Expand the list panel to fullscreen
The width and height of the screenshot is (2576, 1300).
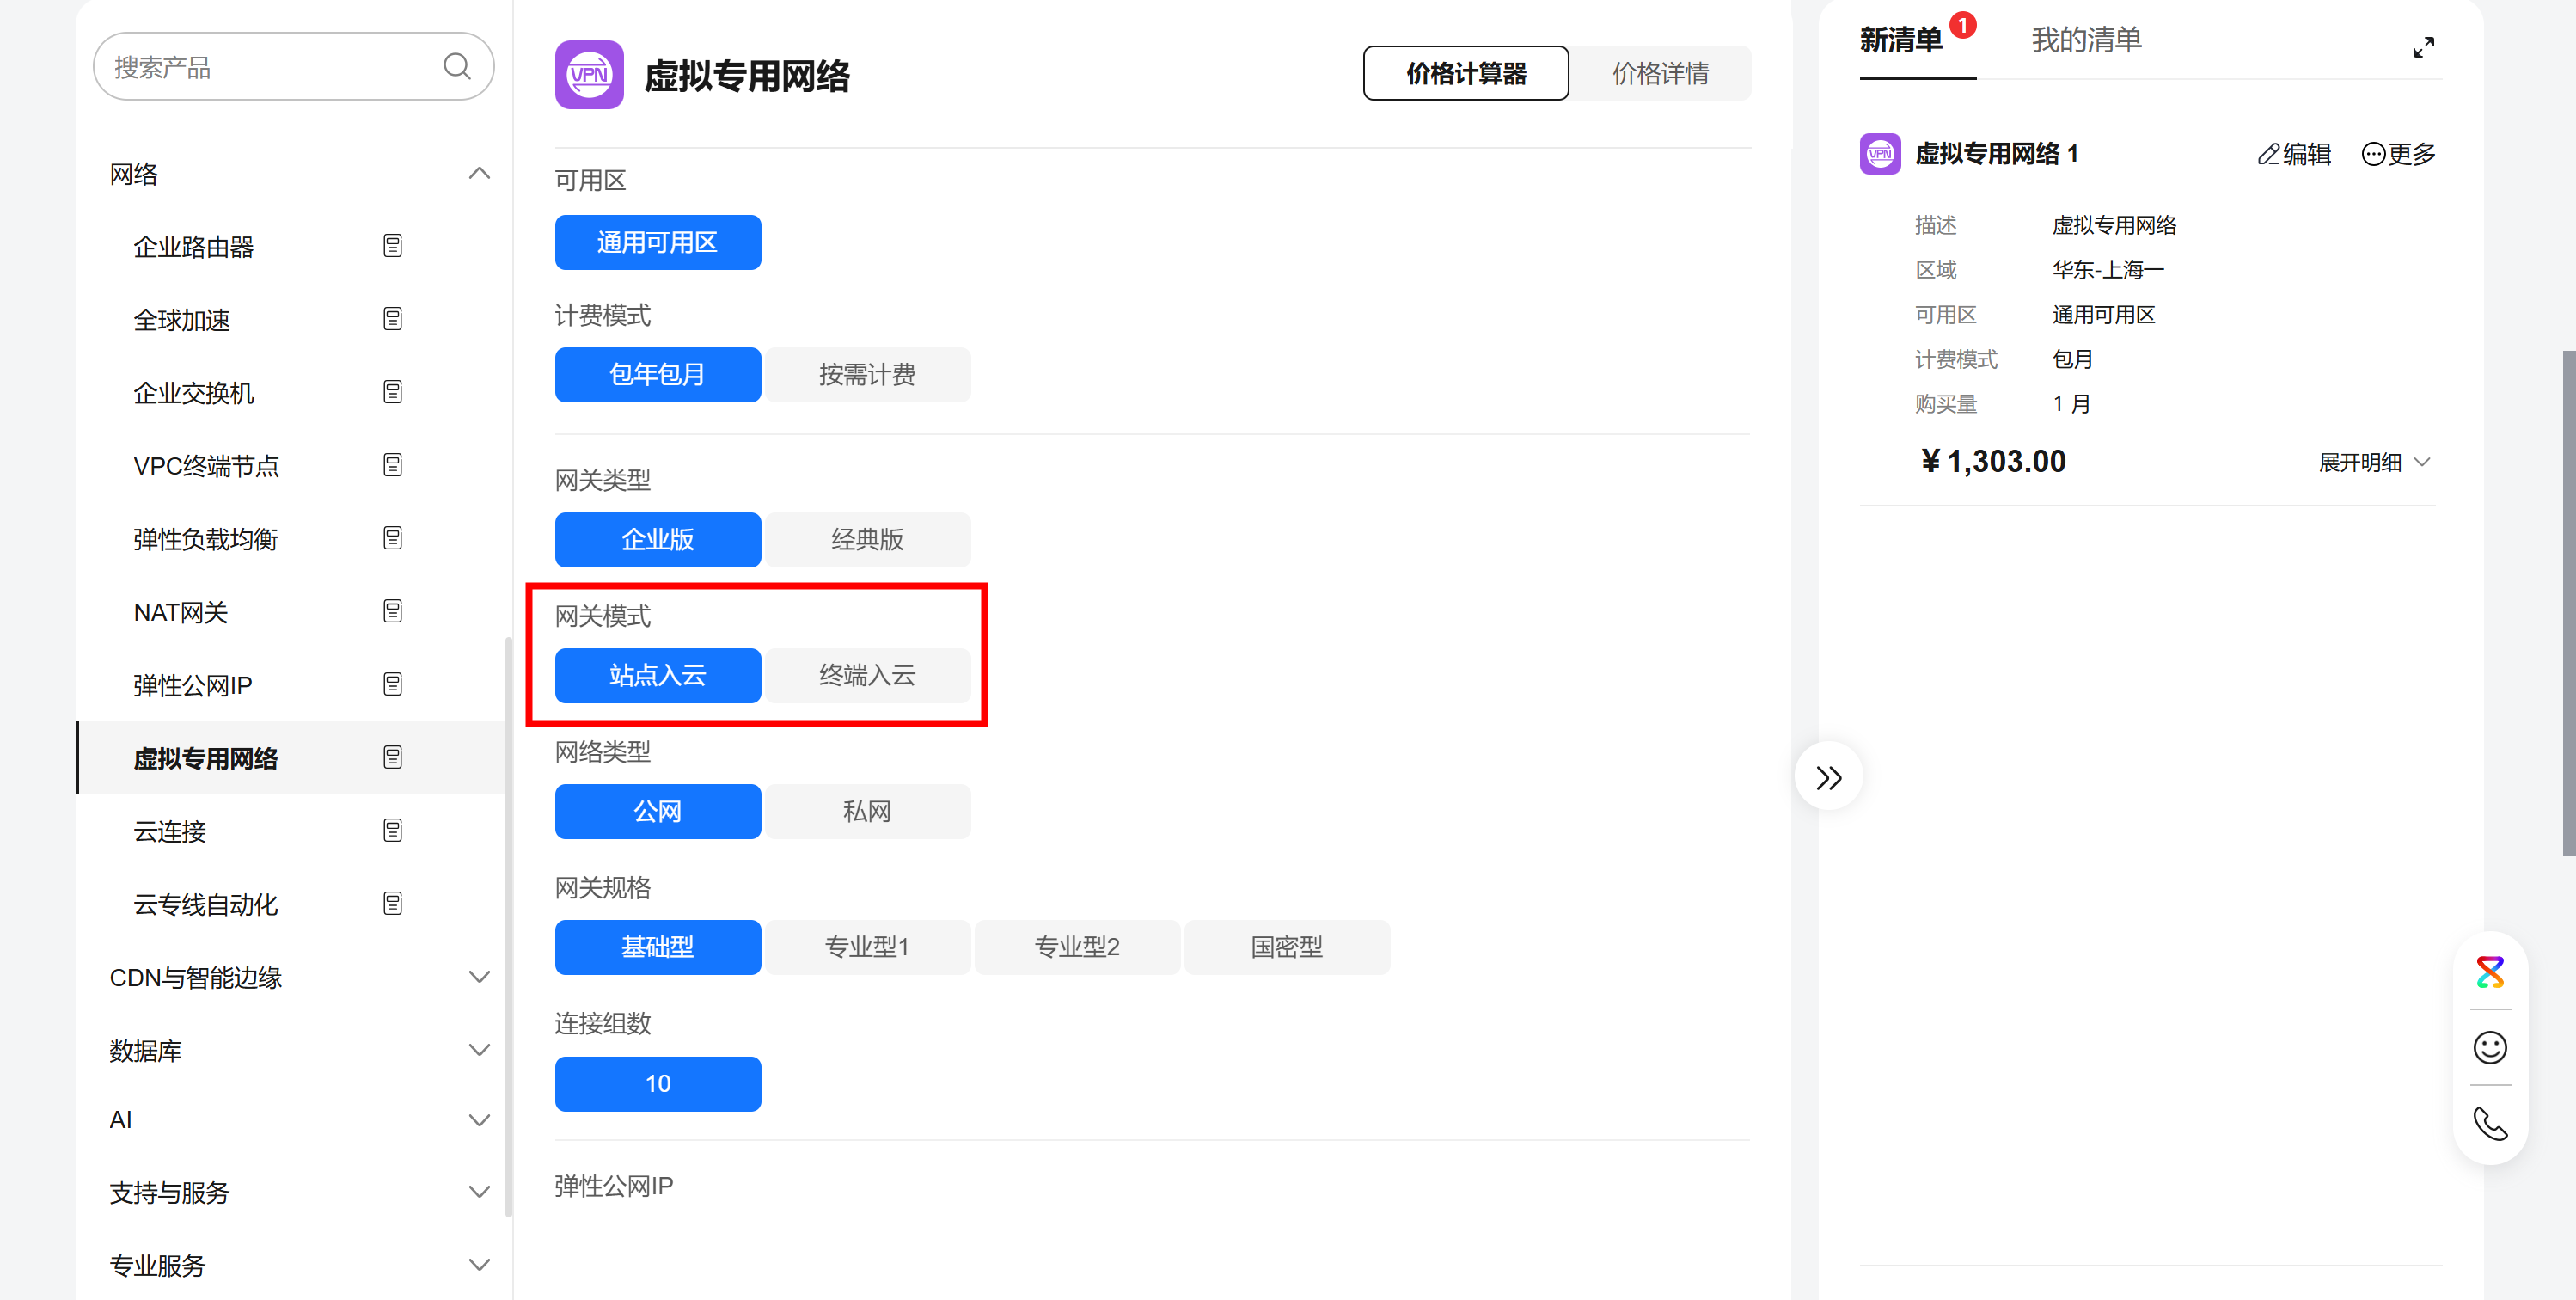tap(2423, 47)
